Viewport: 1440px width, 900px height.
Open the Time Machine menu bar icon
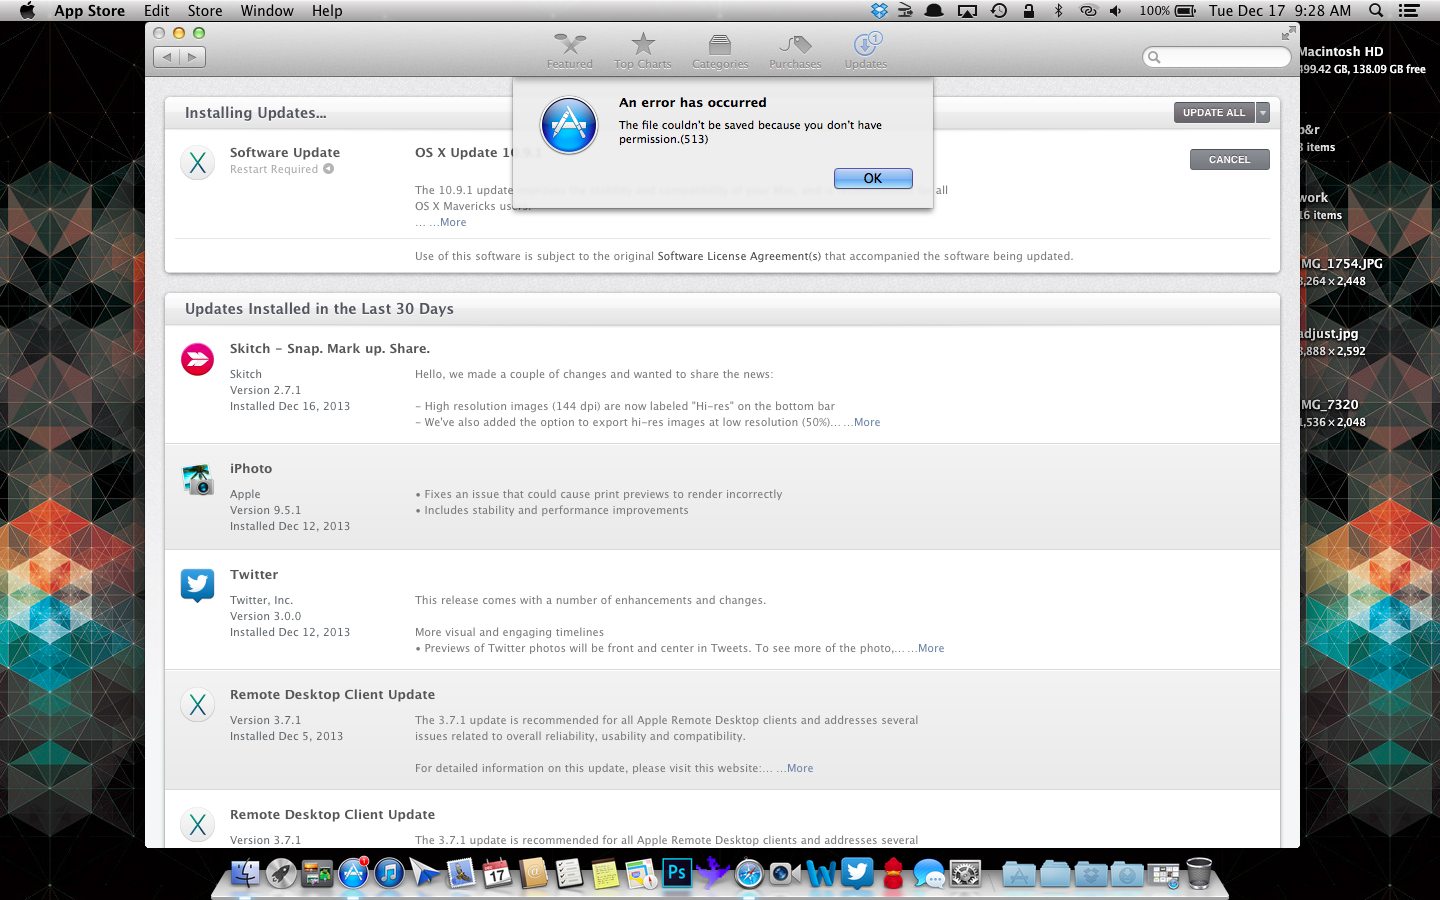tap(998, 10)
